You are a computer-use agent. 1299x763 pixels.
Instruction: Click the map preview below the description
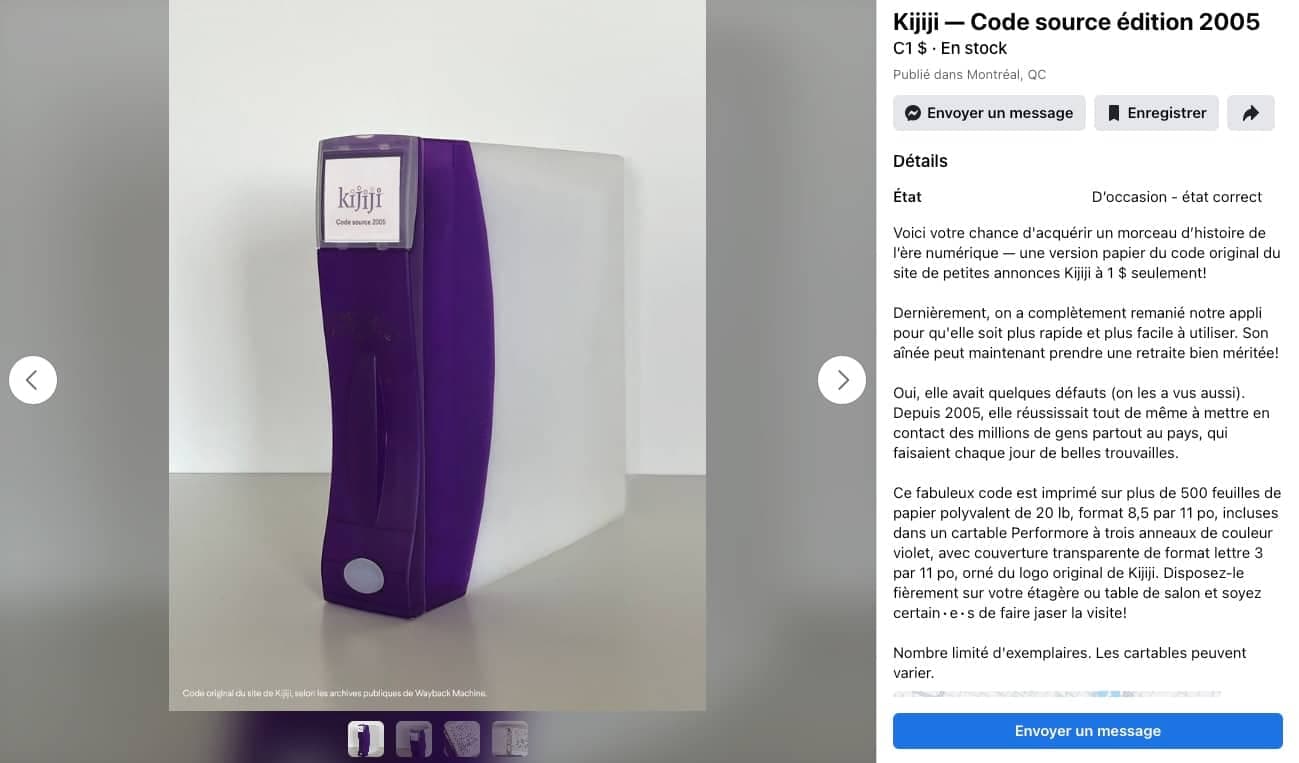1056,693
